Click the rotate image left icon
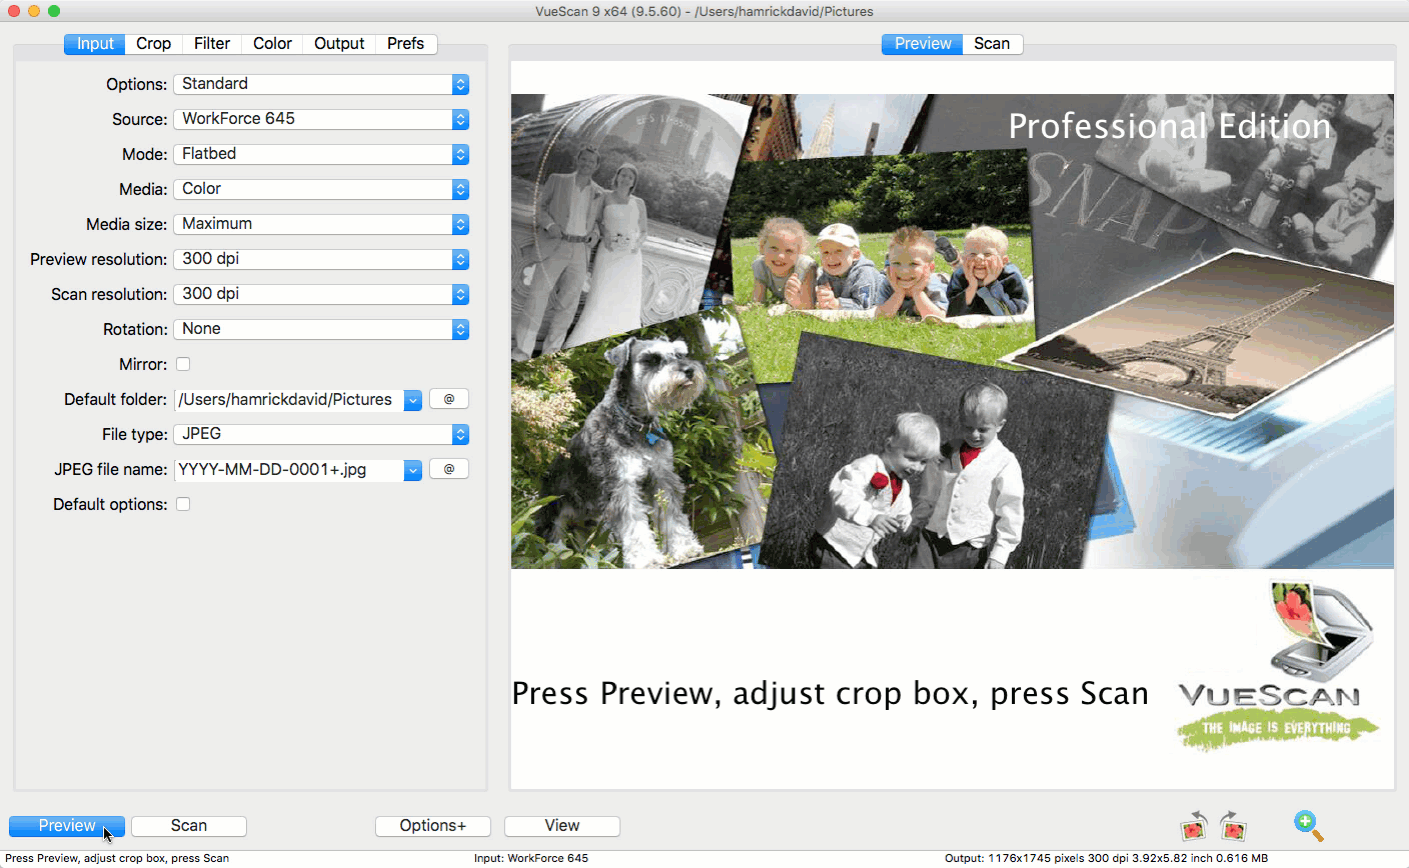Screen dimensions: 1409x868 pyautogui.click(x=1194, y=826)
